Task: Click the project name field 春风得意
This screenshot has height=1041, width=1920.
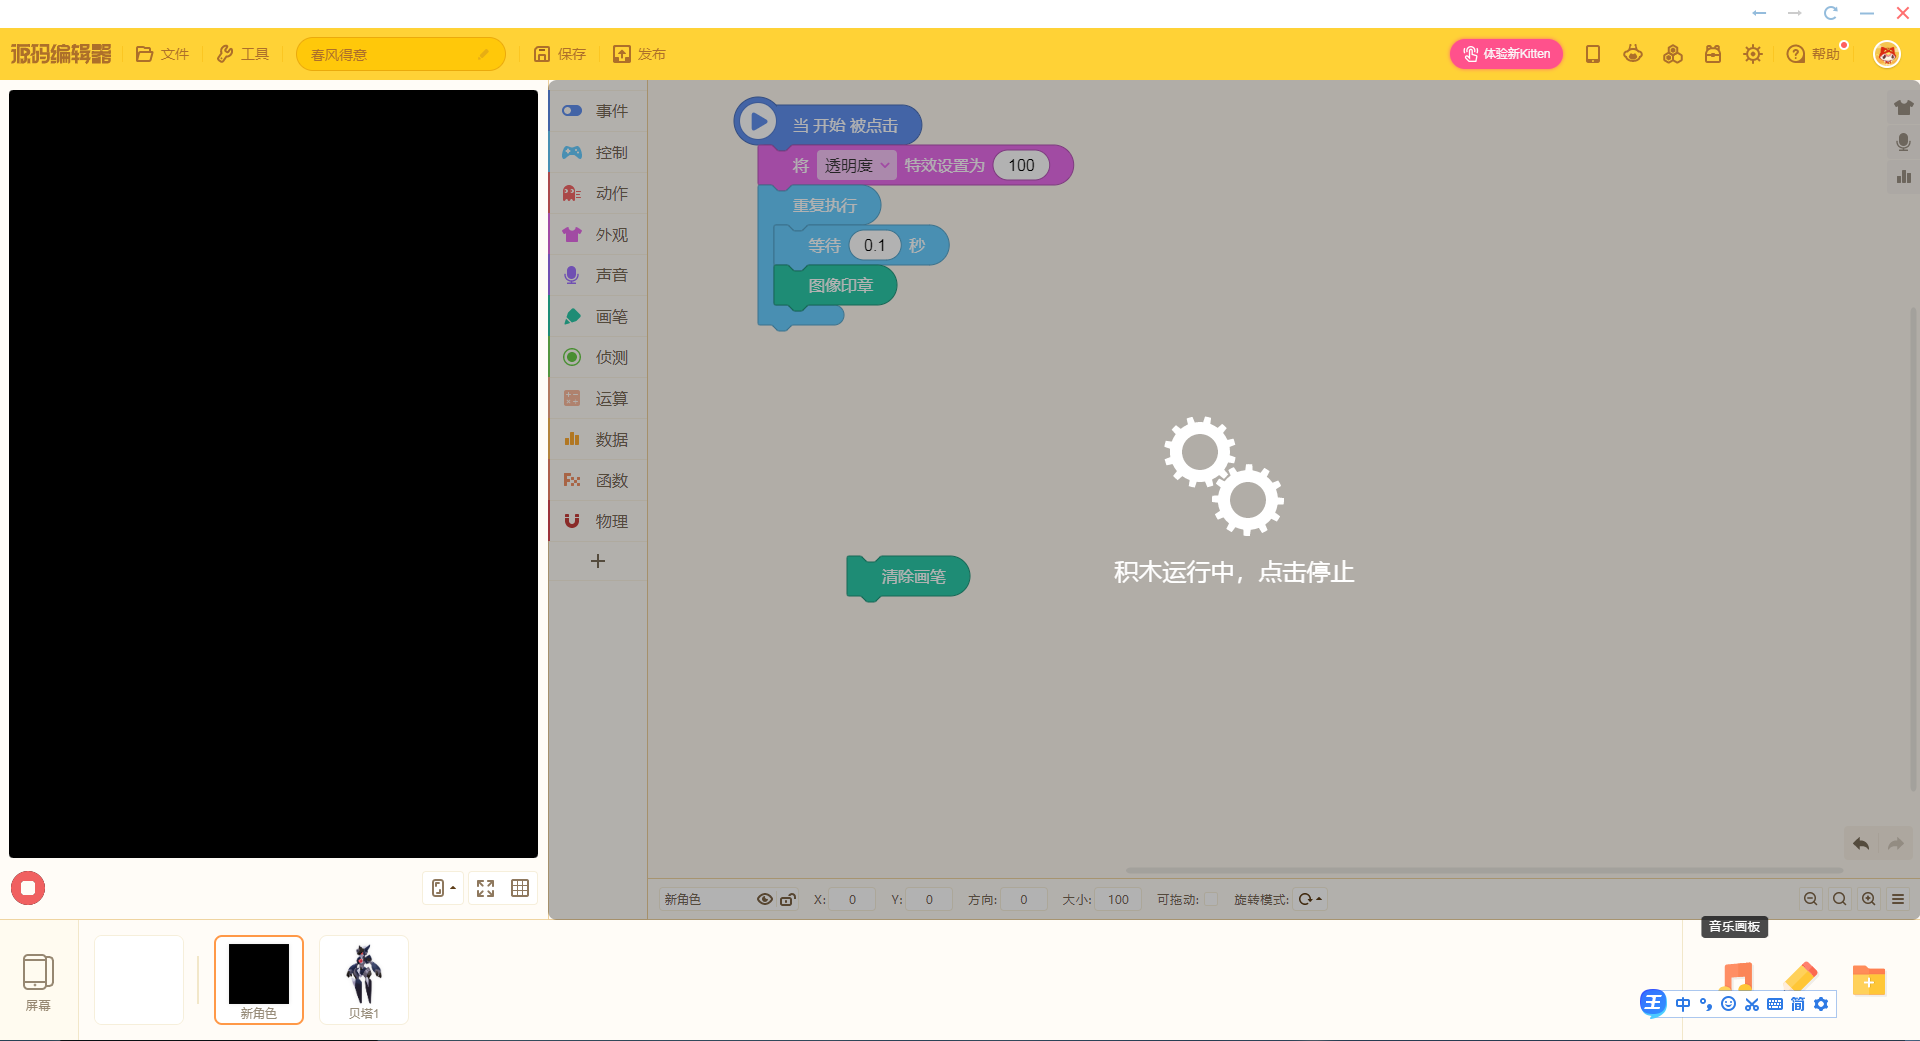Action: [x=400, y=54]
